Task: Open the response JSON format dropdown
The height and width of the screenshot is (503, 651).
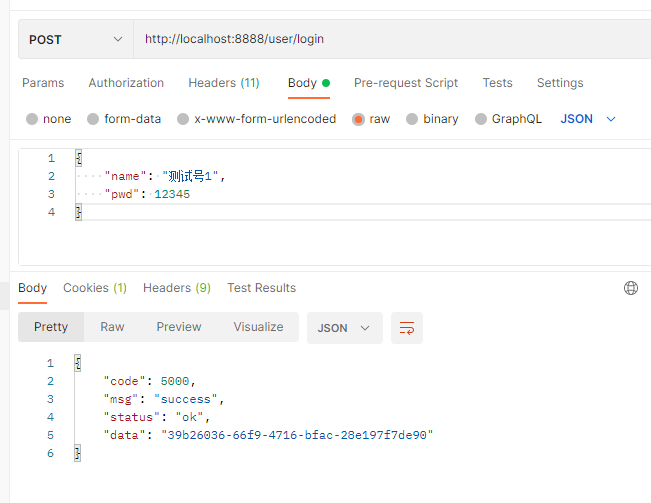Action: point(345,328)
